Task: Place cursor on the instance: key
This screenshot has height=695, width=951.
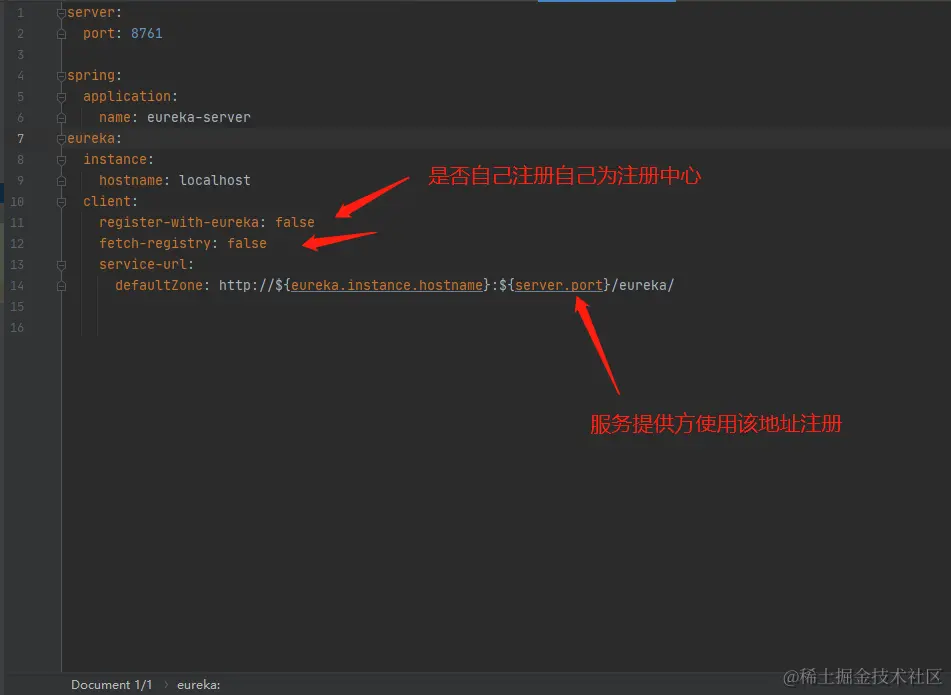Action: [x=118, y=159]
